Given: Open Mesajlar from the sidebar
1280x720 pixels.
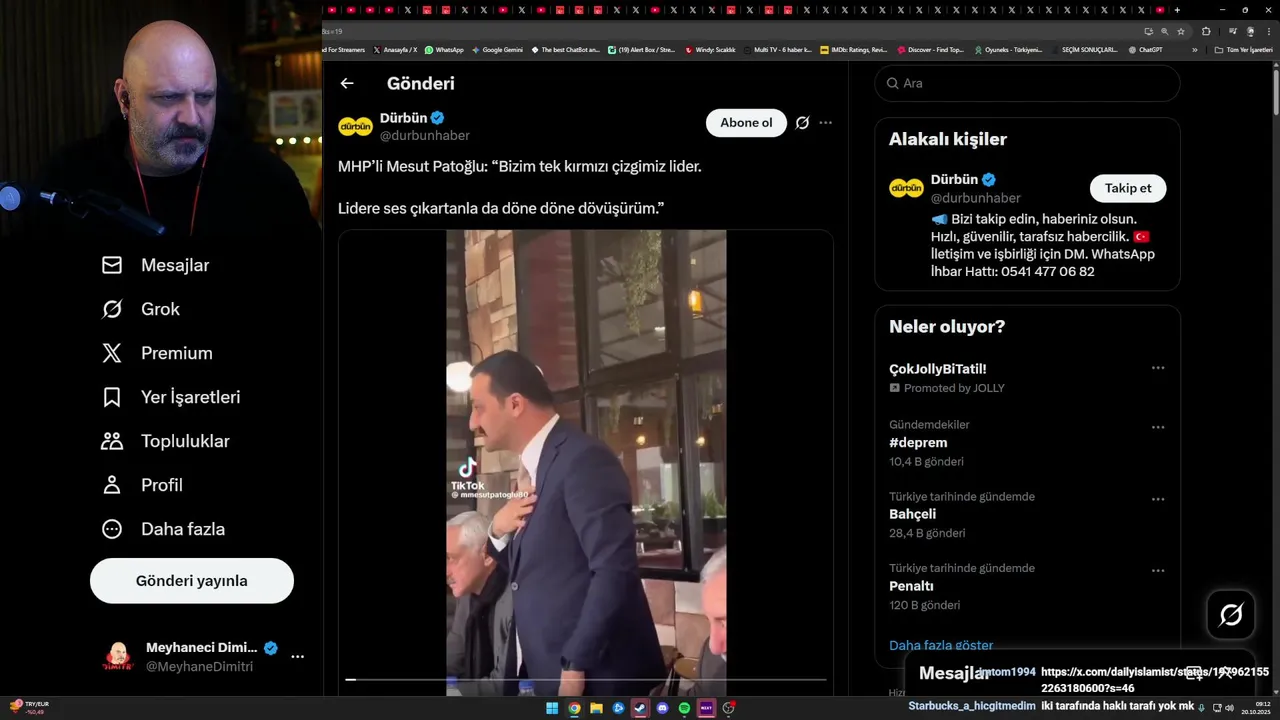Looking at the screenshot, I should click(156, 265).
